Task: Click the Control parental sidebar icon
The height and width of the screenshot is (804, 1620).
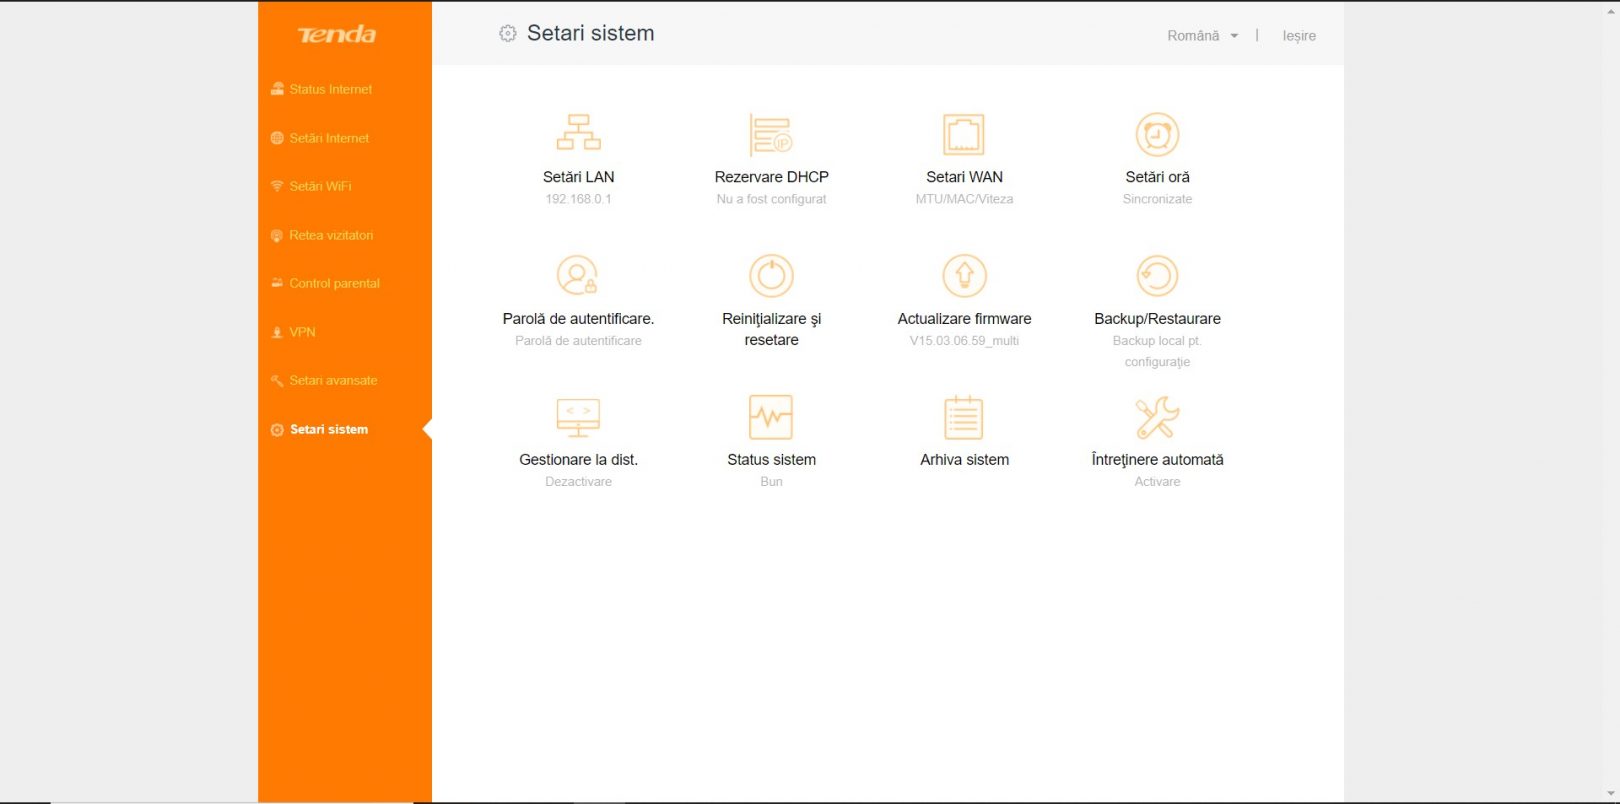Action: [x=277, y=283]
